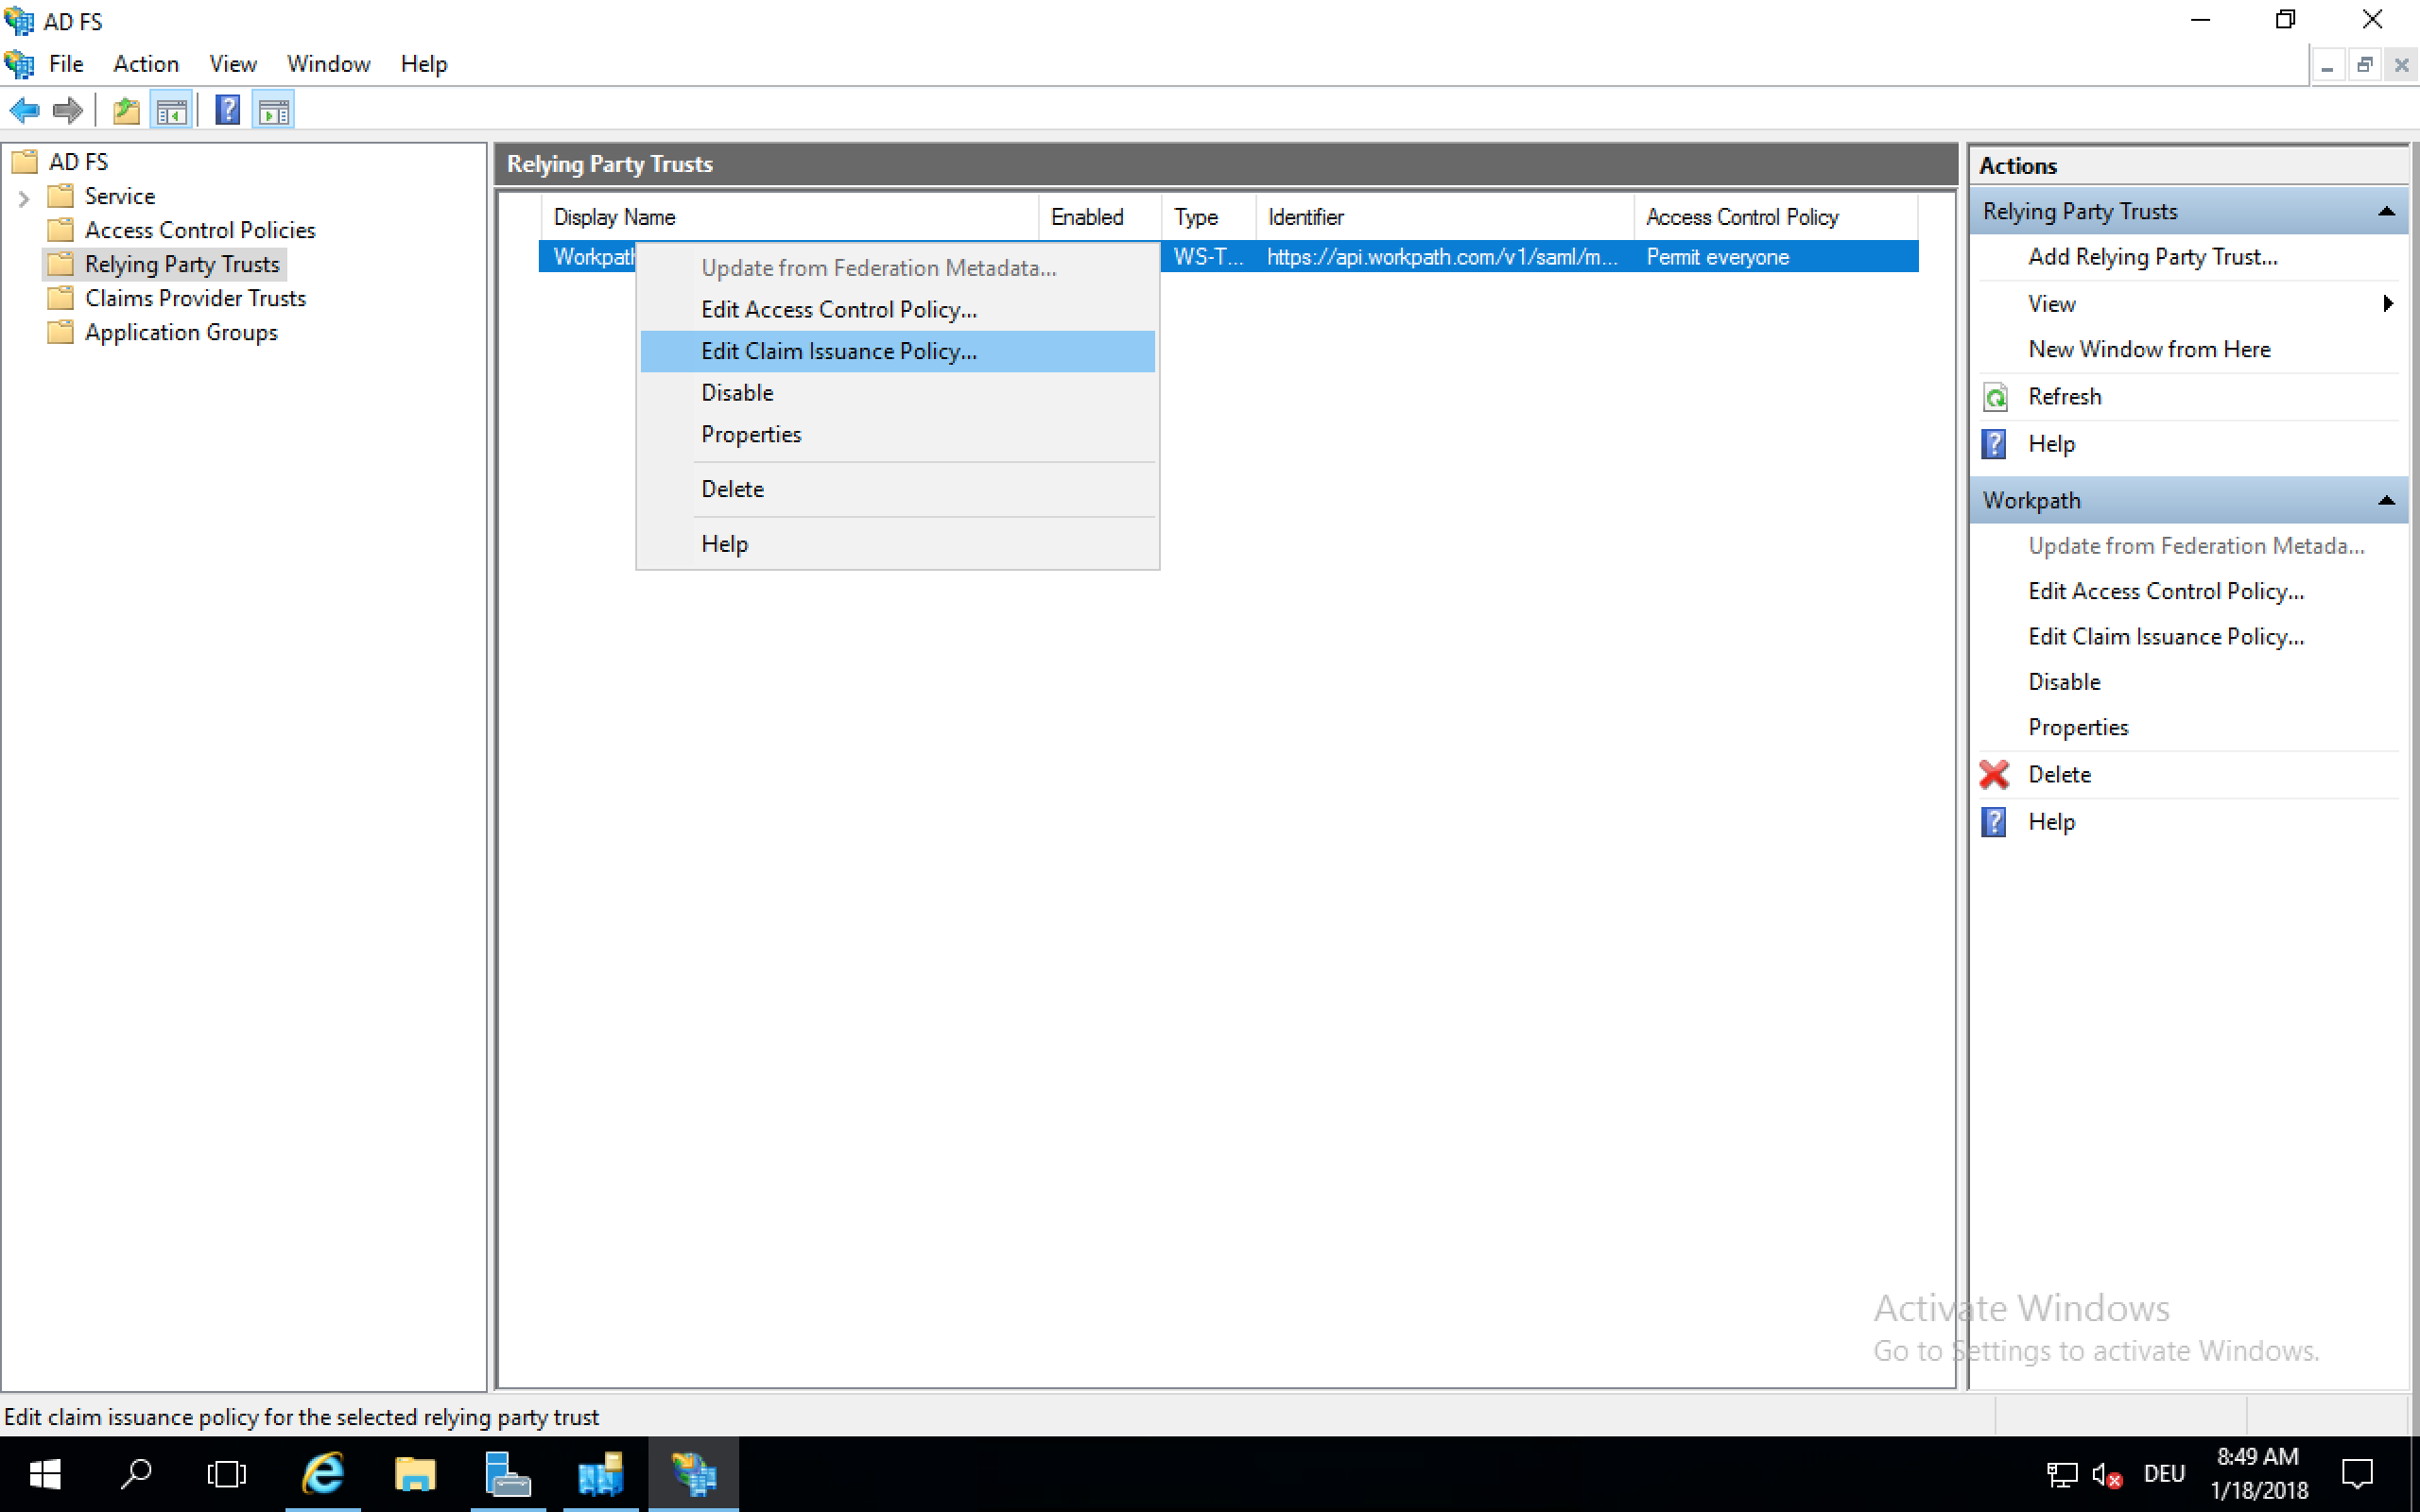Toggle the Show/Hide Action Pane toolbar icon

273,110
